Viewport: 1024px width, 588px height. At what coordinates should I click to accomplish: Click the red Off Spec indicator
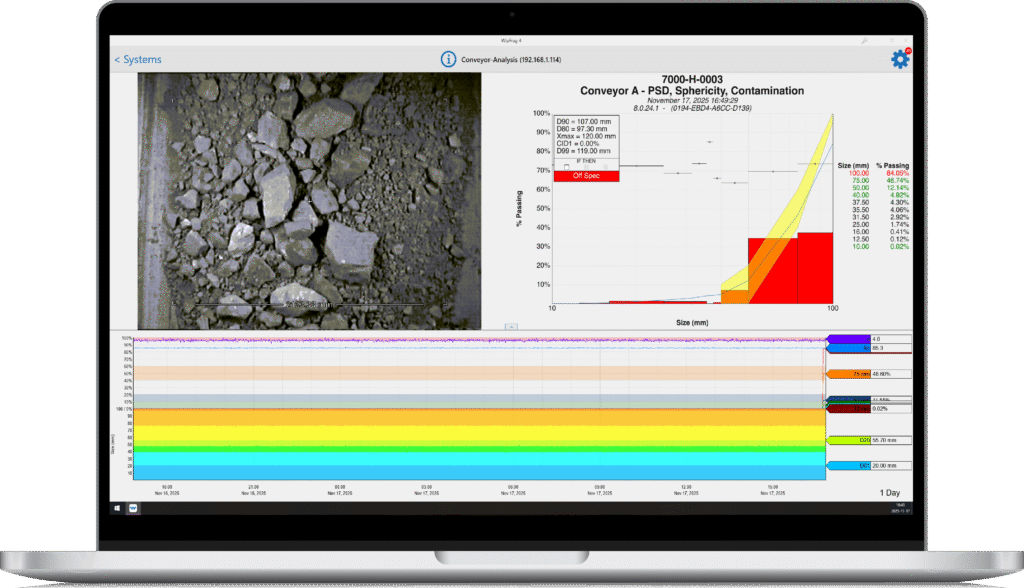[585, 176]
